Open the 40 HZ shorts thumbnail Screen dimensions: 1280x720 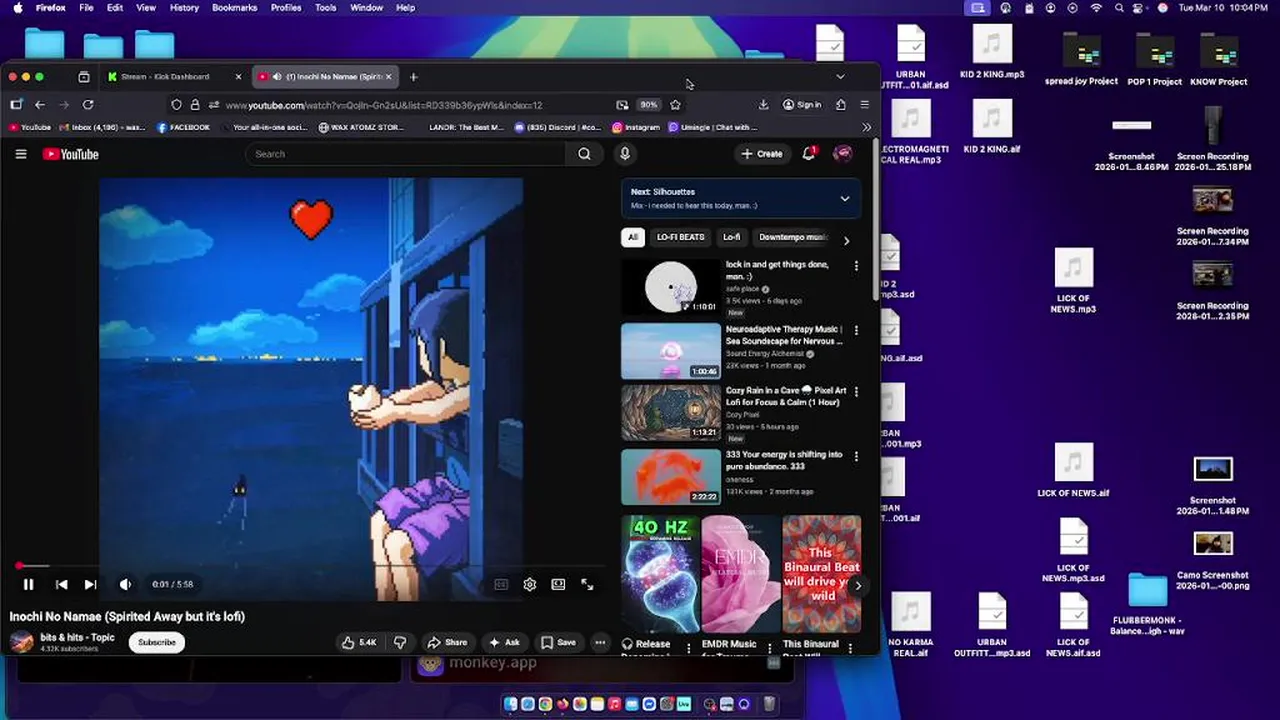pos(660,574)
